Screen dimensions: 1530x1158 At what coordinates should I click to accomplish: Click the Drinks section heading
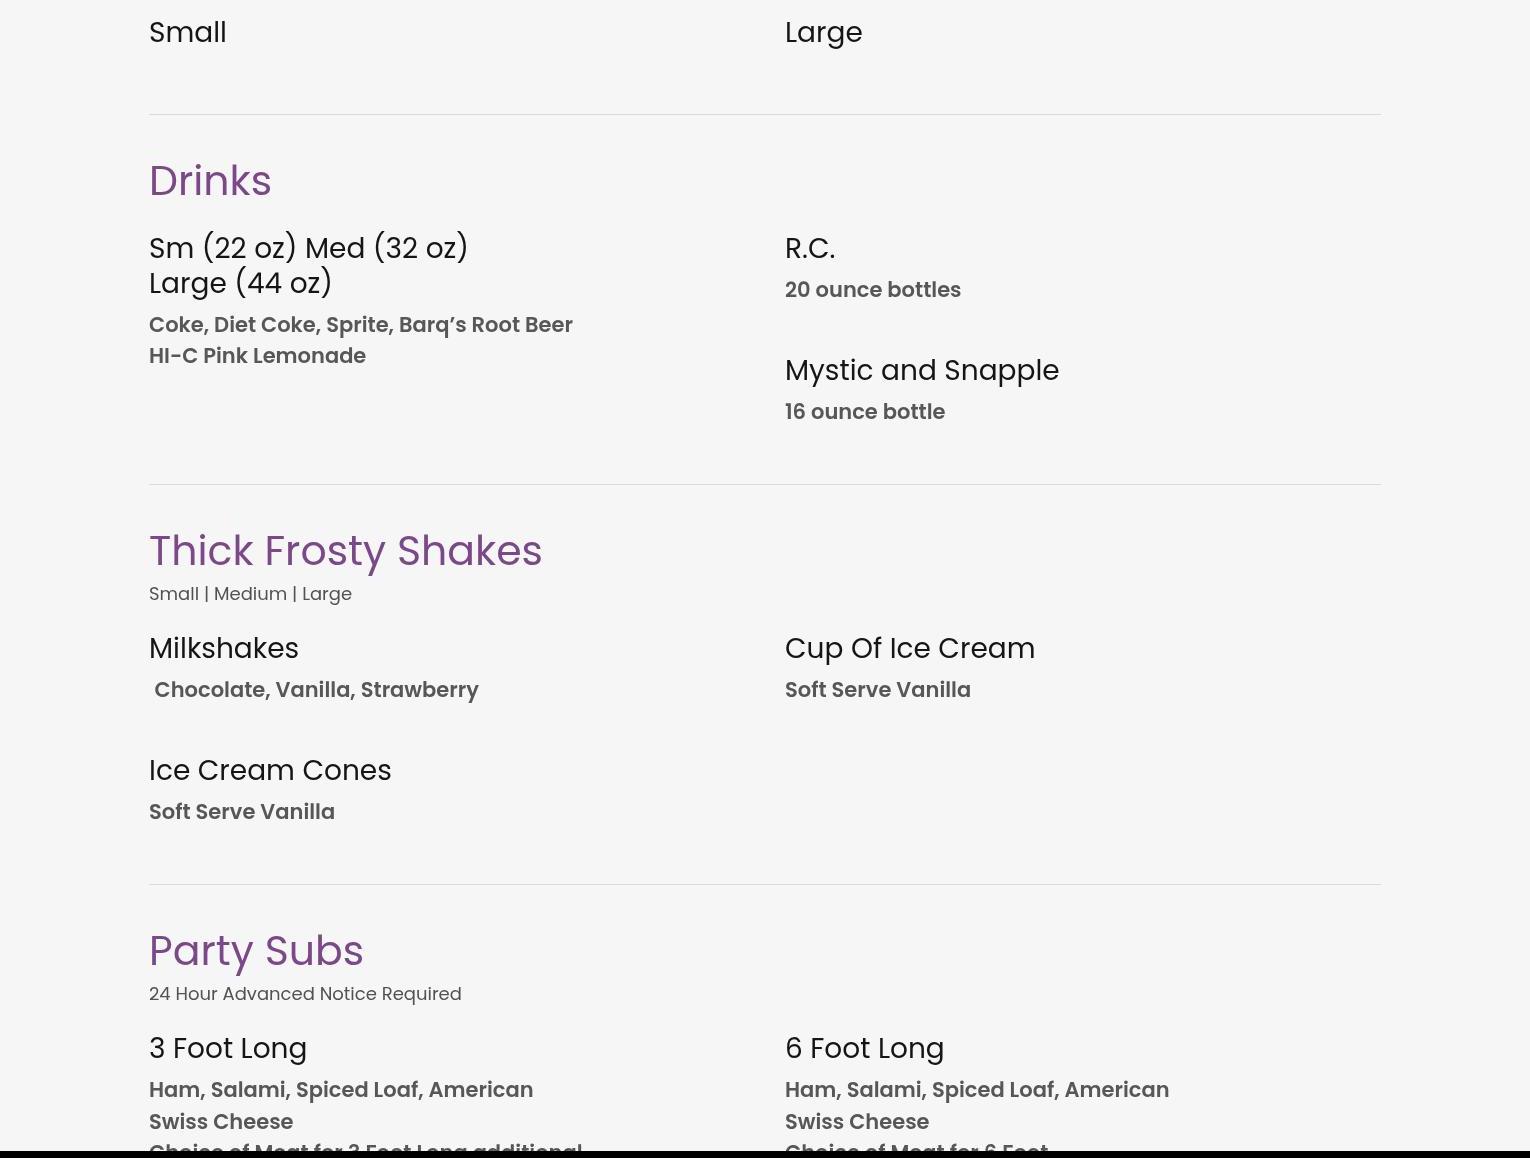click(210, 181)
